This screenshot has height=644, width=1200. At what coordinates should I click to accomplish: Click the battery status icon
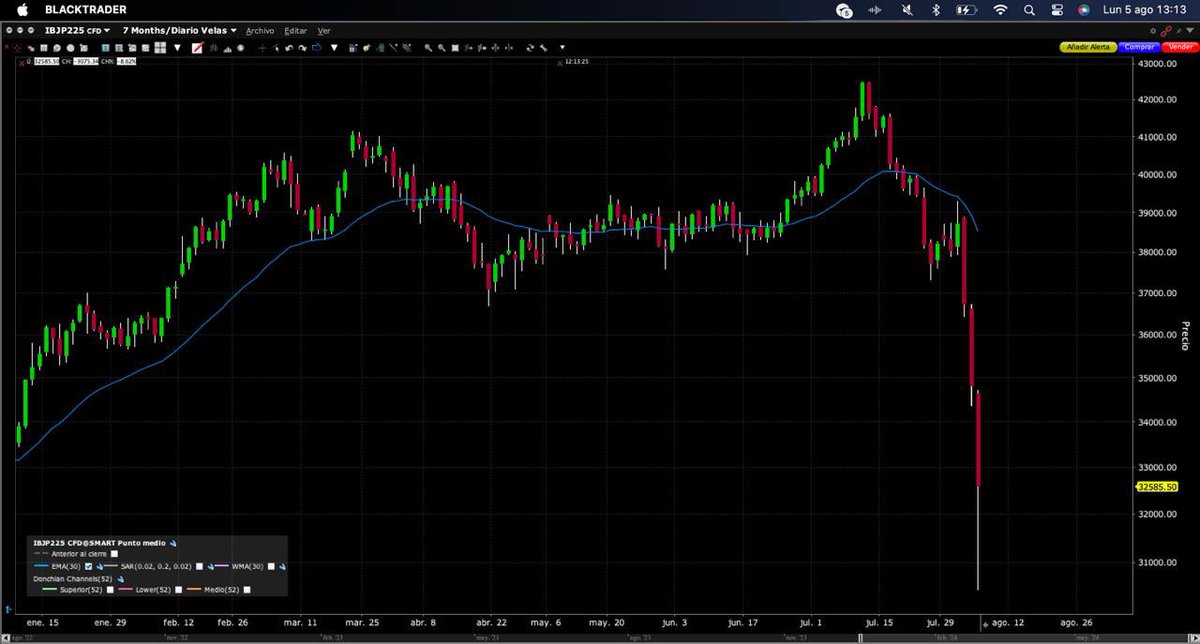[966, 9]
